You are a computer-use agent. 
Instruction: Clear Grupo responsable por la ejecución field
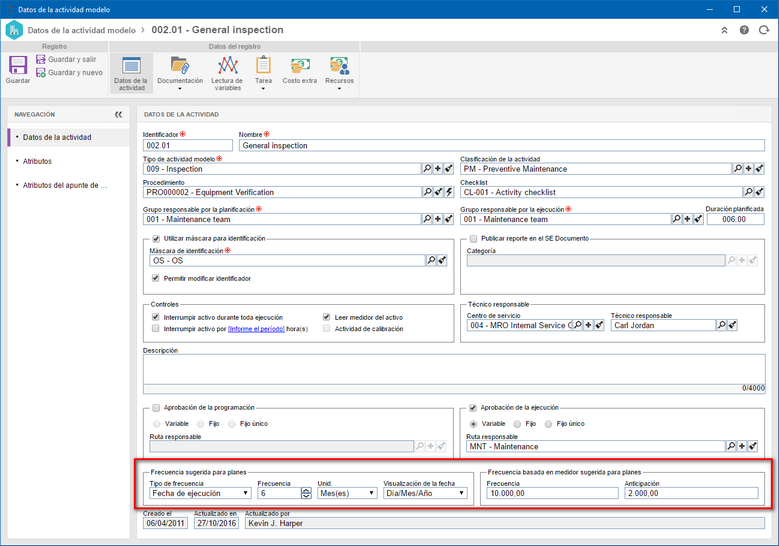[x=698, y=219]
